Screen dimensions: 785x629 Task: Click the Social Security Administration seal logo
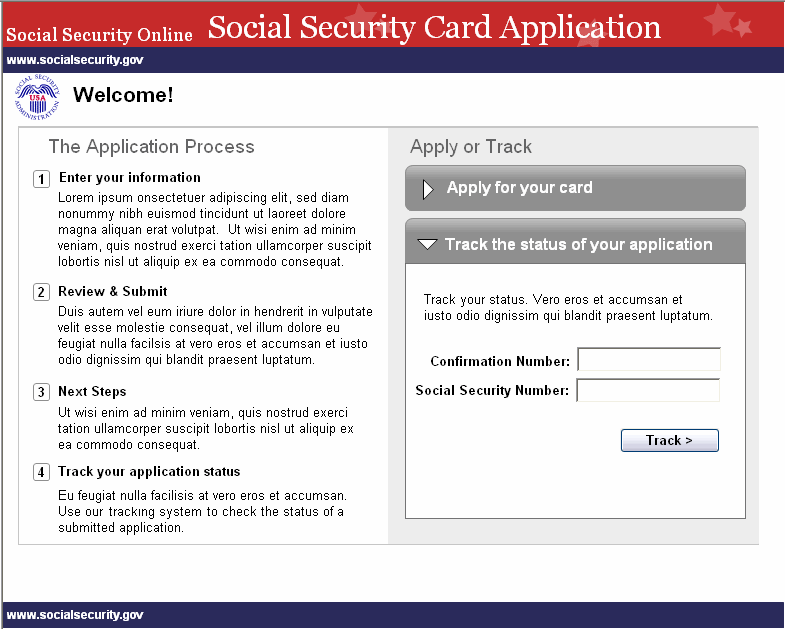pyautogui.click(x=37, y=98)
